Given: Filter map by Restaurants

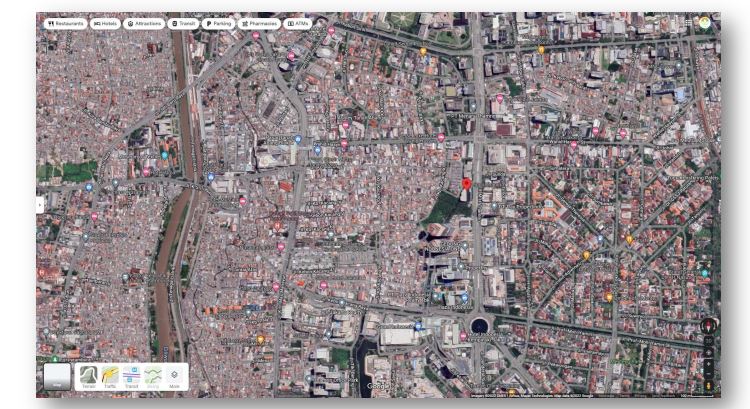Looking at the screenshot, I should (66, 23).
